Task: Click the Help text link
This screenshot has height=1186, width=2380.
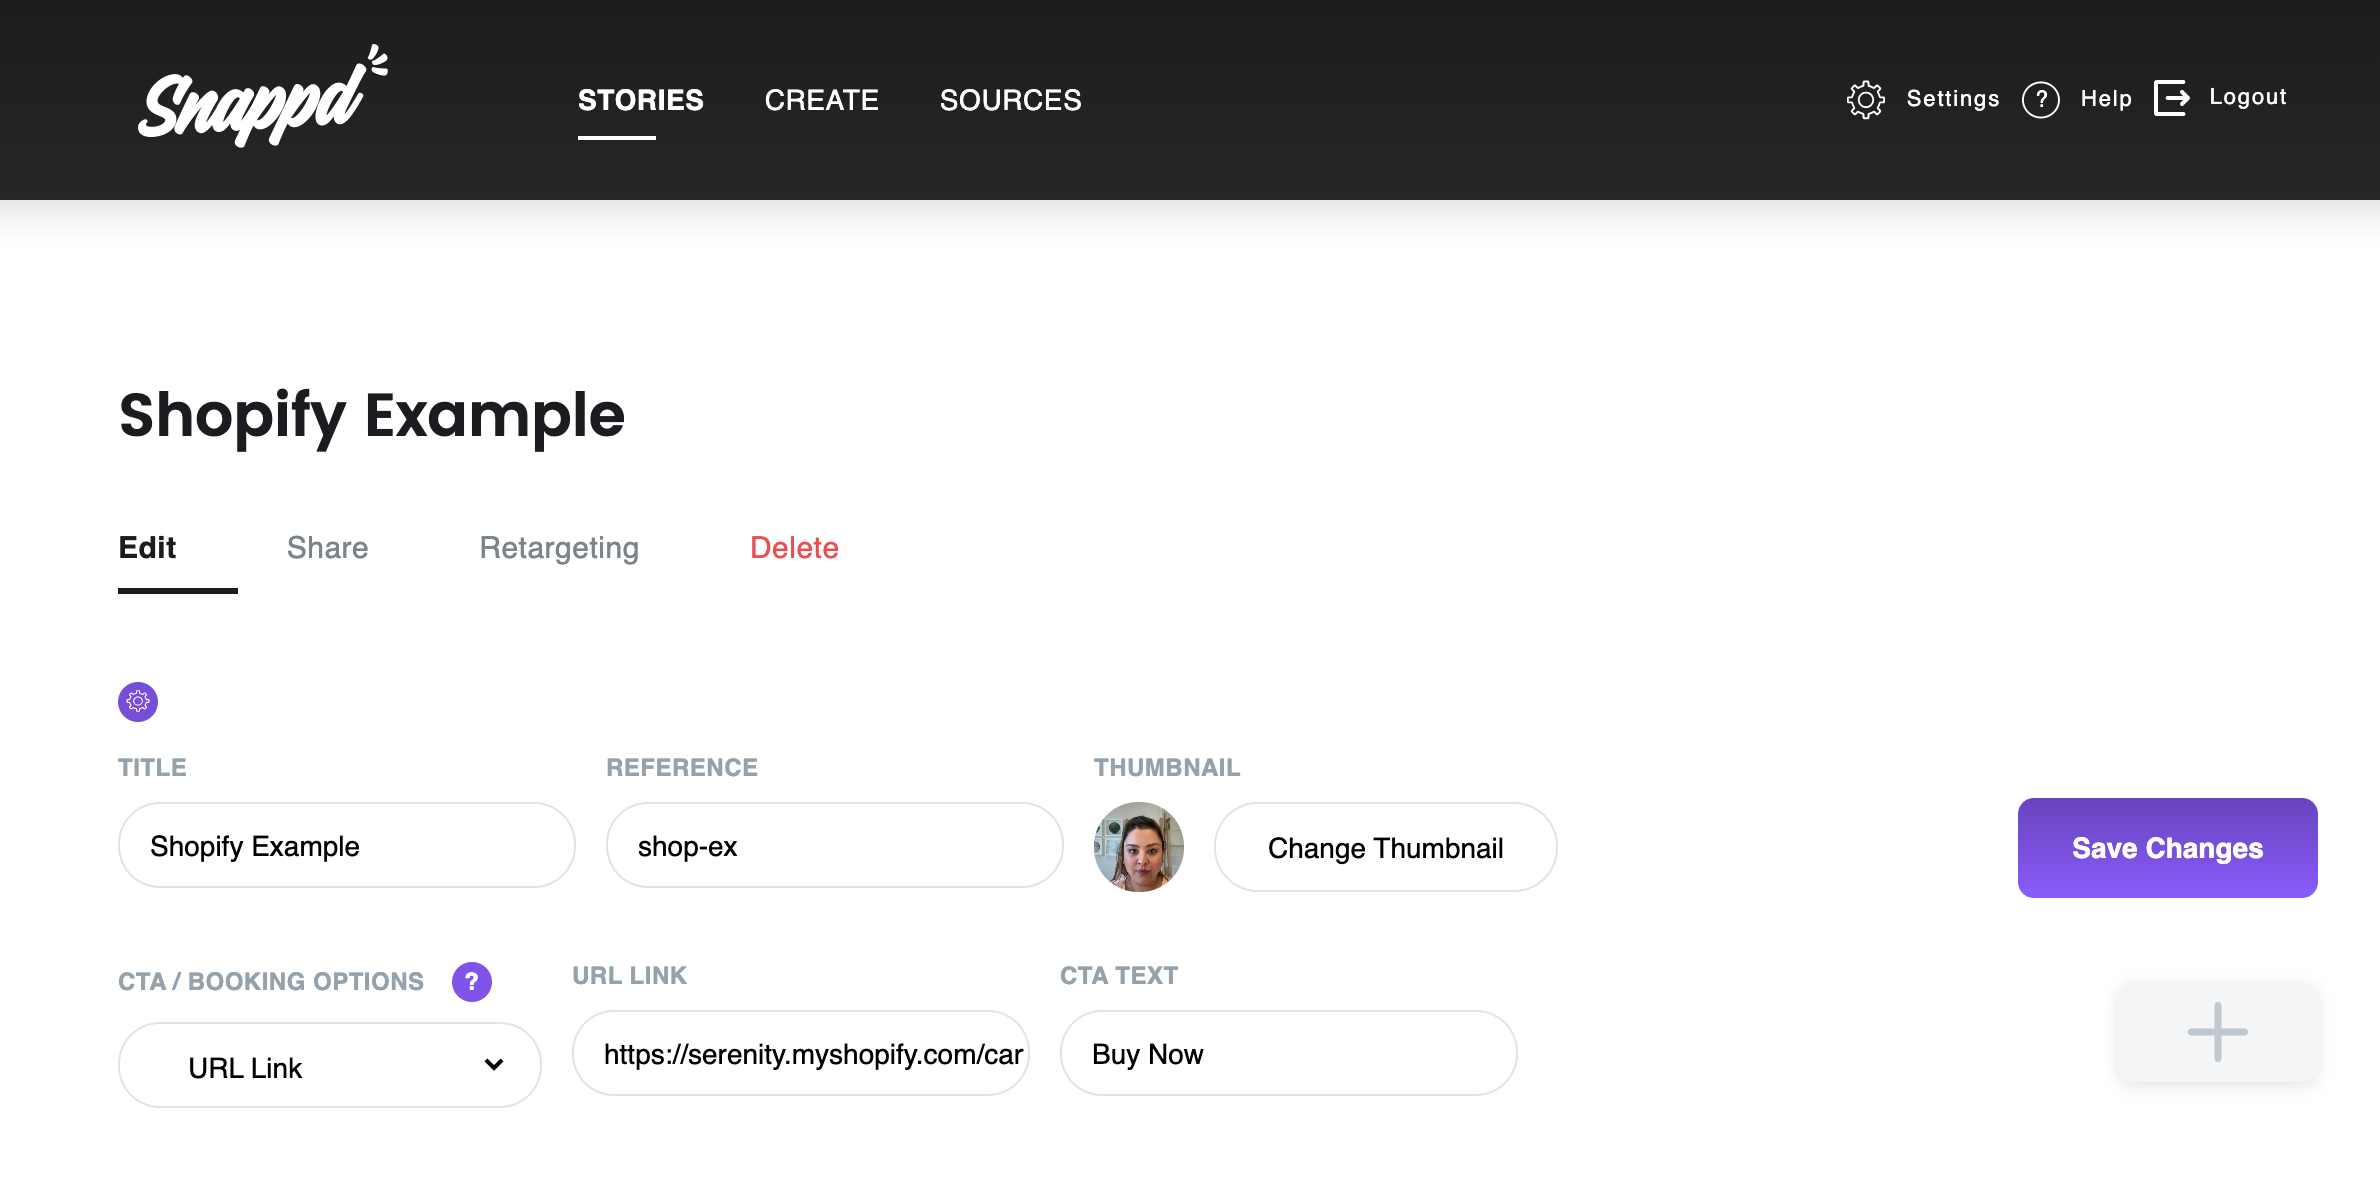Action: (x=2106, y=99)
